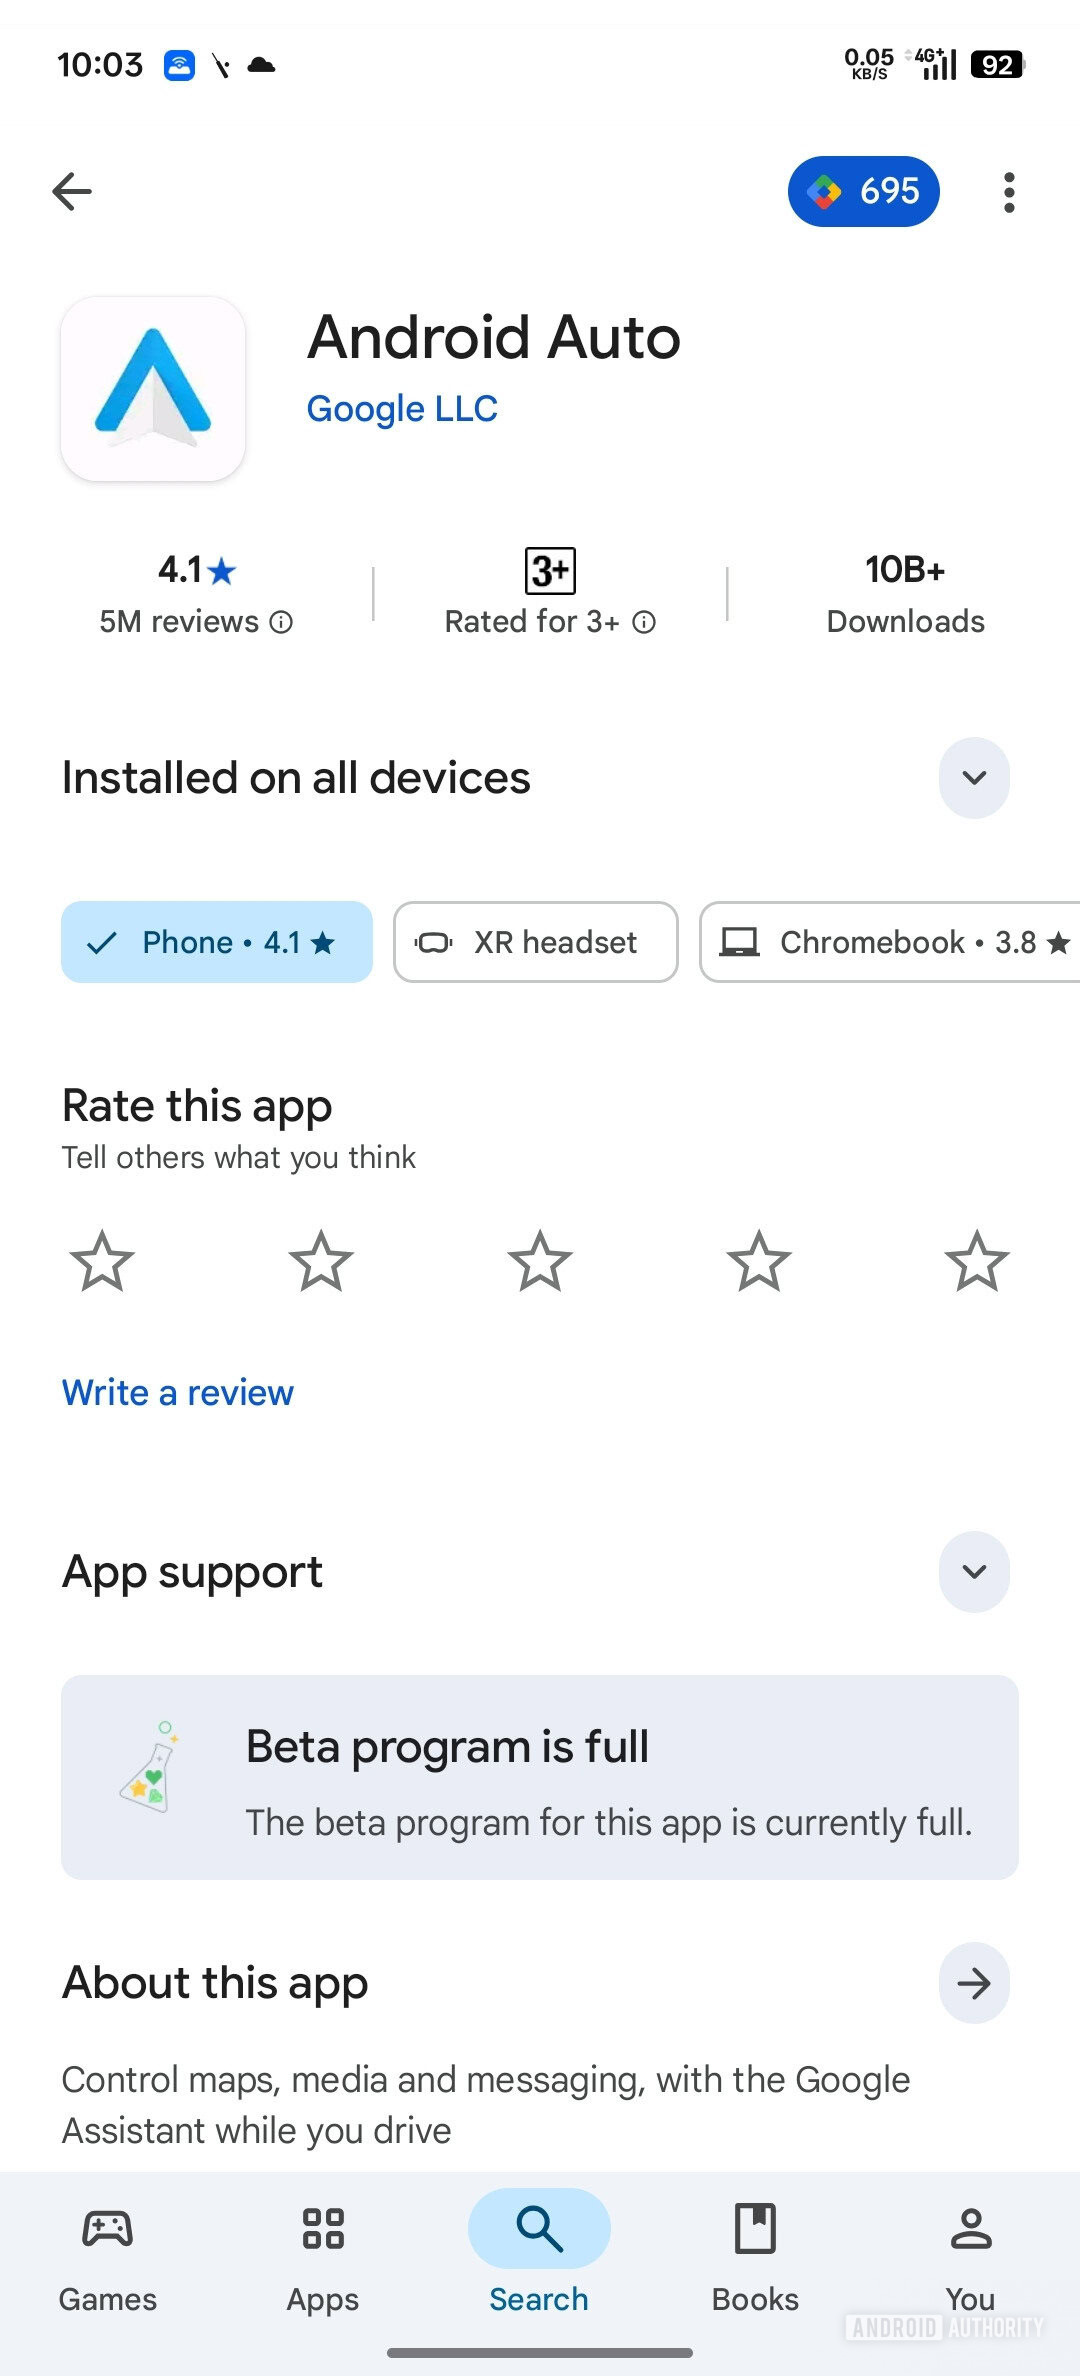This screenshot has width=1080, height=2376.
Task: Open Play Points showing 695
Action: click(863, 191)
